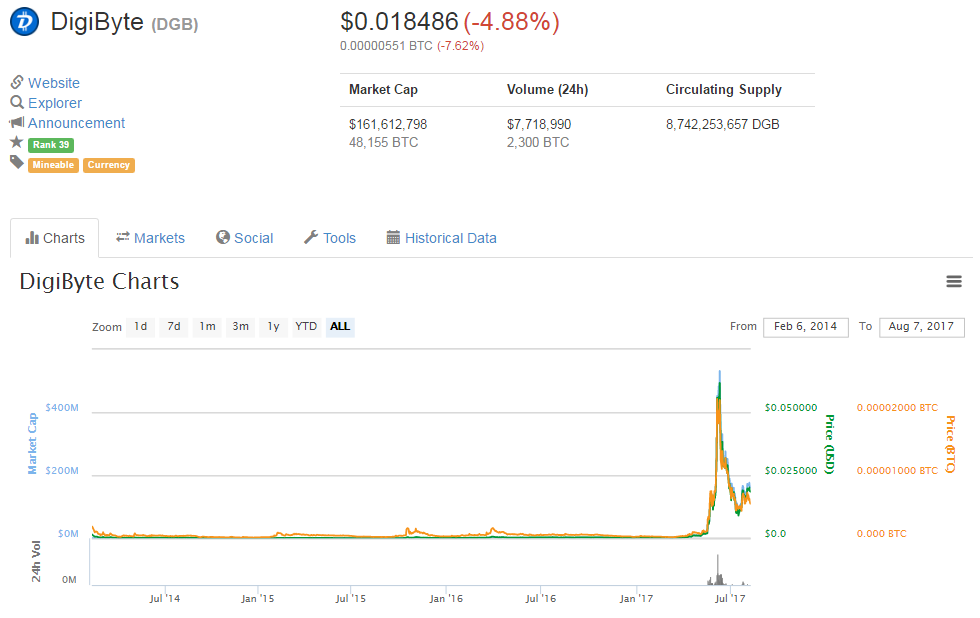Click the Mineable tag
980x618 pixels.
tap(53, 165)
